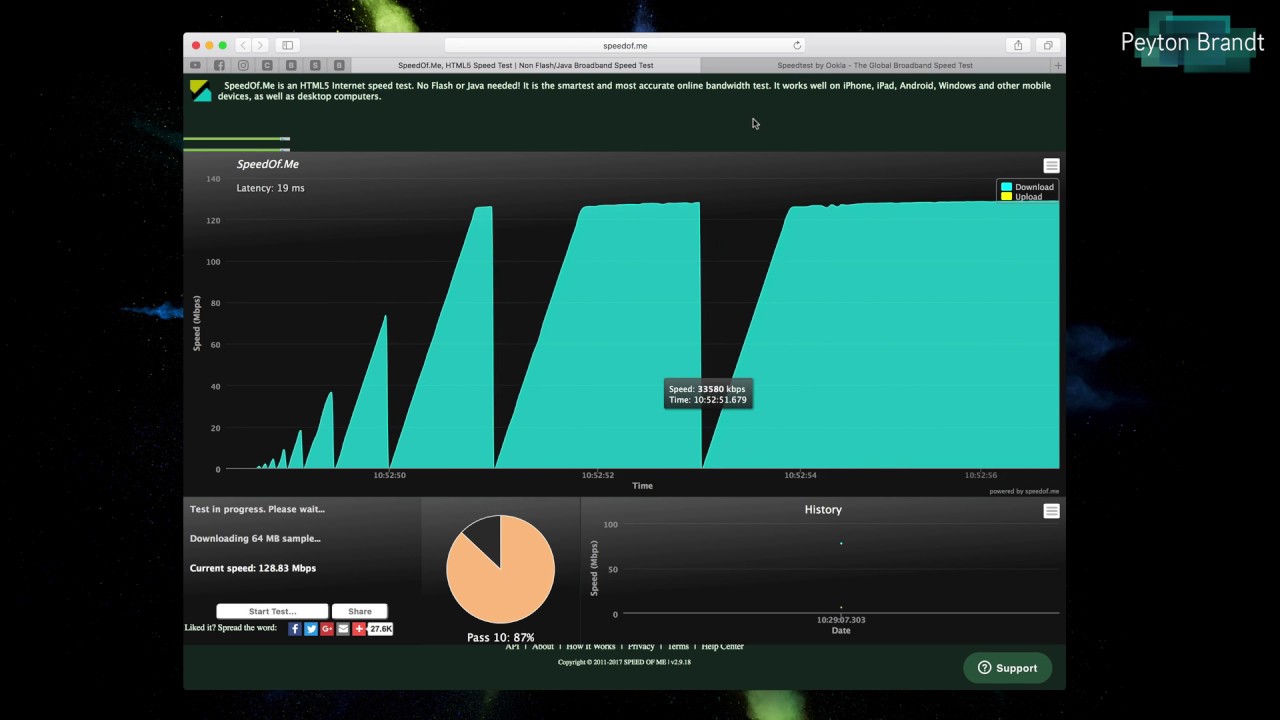Click the 'Downloading 64 MB sample...' status text
The height and width of the screenshot is (720, 1280).
255,538
